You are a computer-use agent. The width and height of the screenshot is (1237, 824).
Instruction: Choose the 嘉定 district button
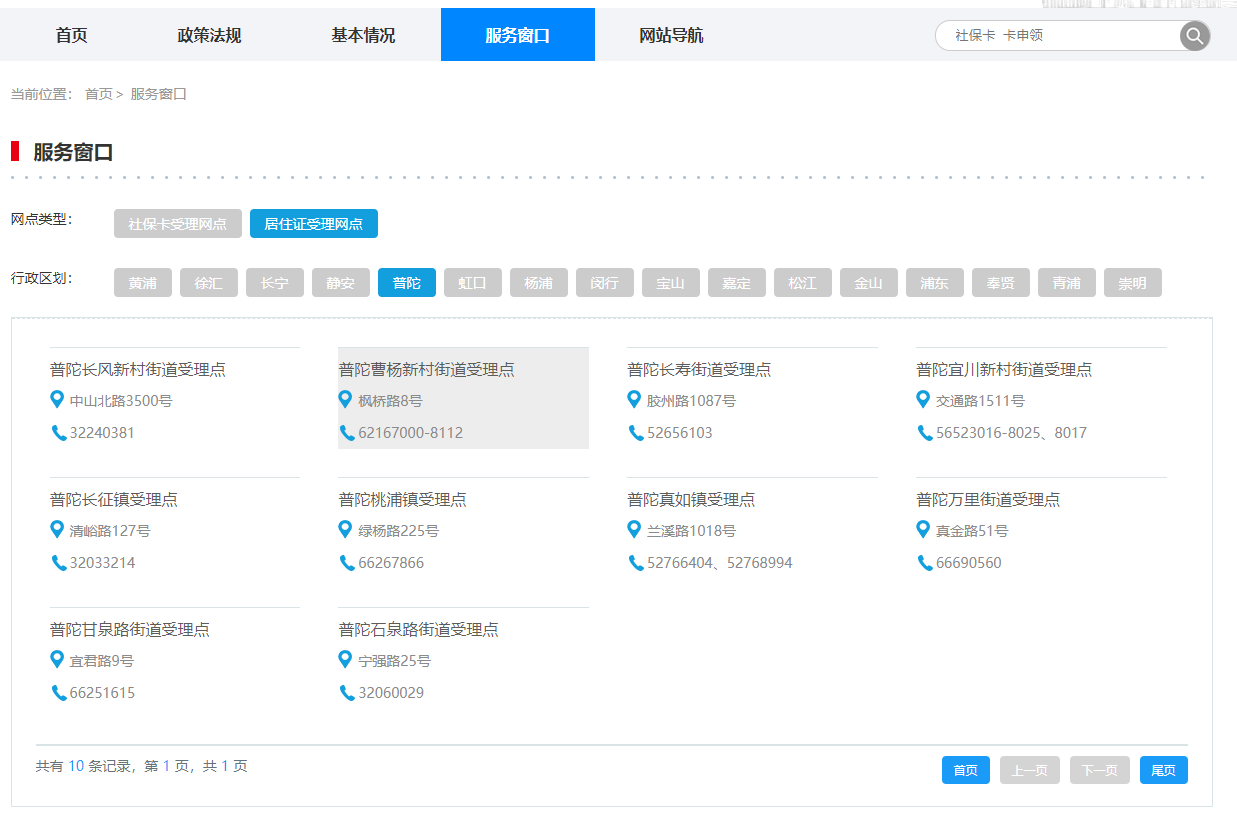point(737,283)
